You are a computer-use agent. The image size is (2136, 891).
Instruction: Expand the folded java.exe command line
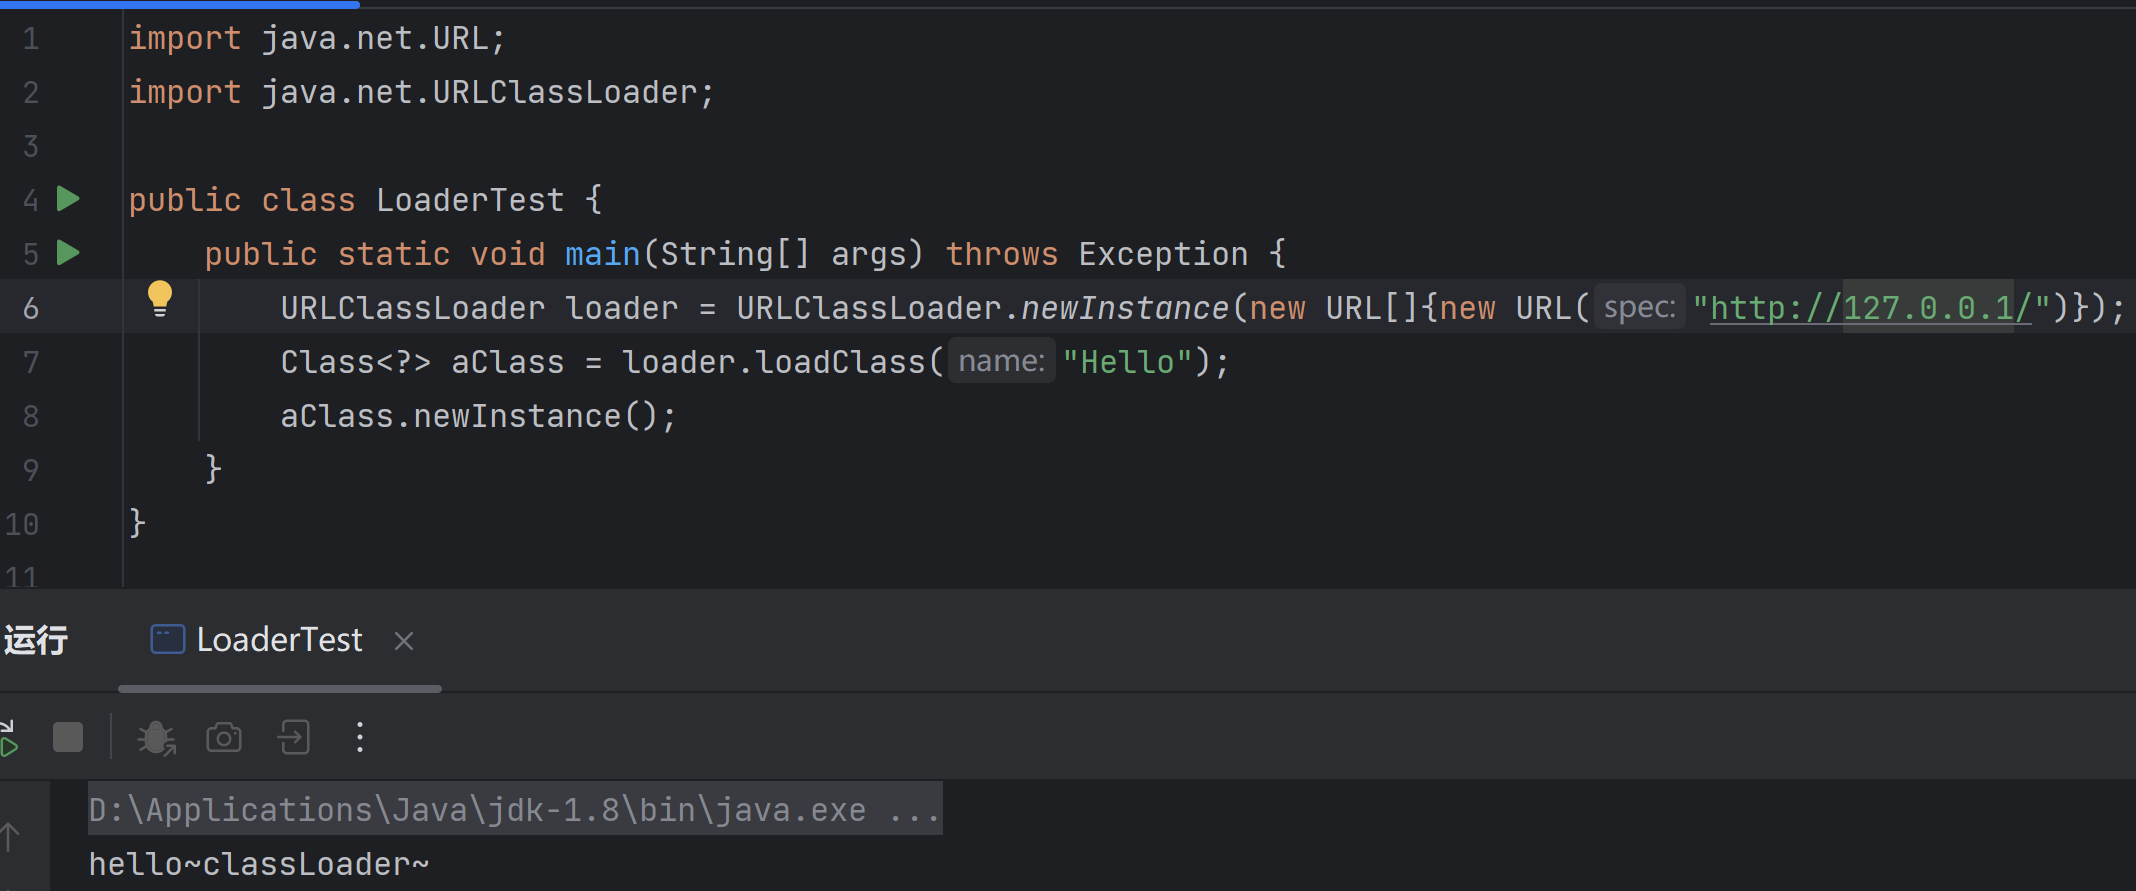[x=515, y=809]
